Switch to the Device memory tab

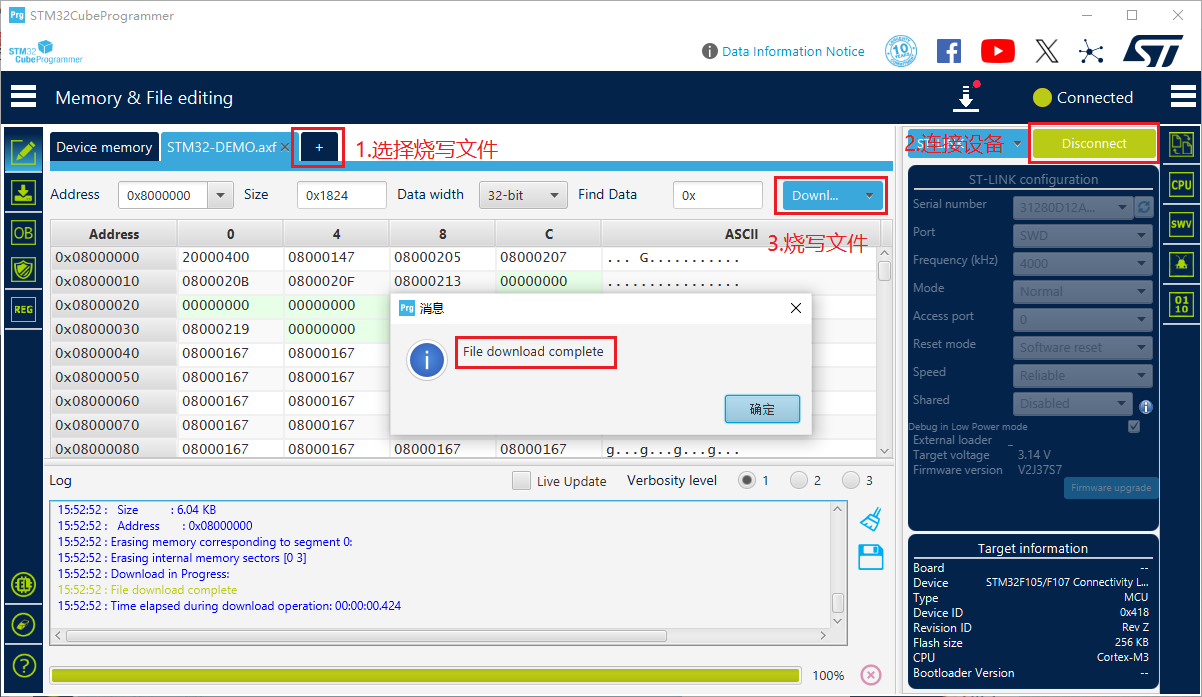[104, 147]
